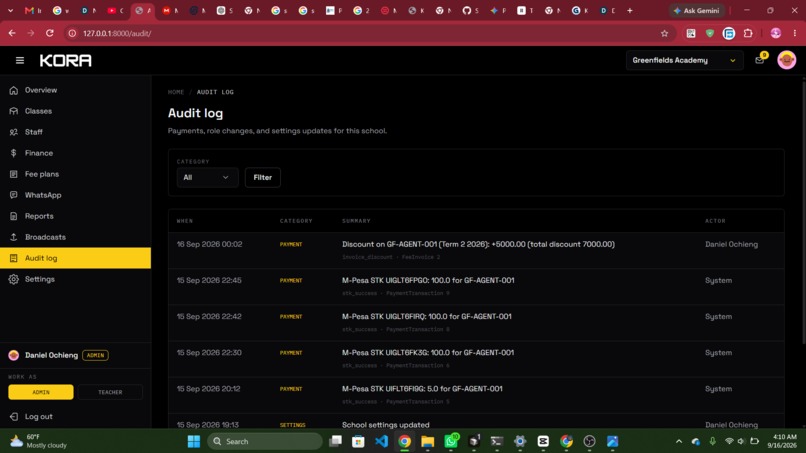Open the taskbar clock and date
The width and height of the screenshot is (806, 453).
tap(781, 441)
